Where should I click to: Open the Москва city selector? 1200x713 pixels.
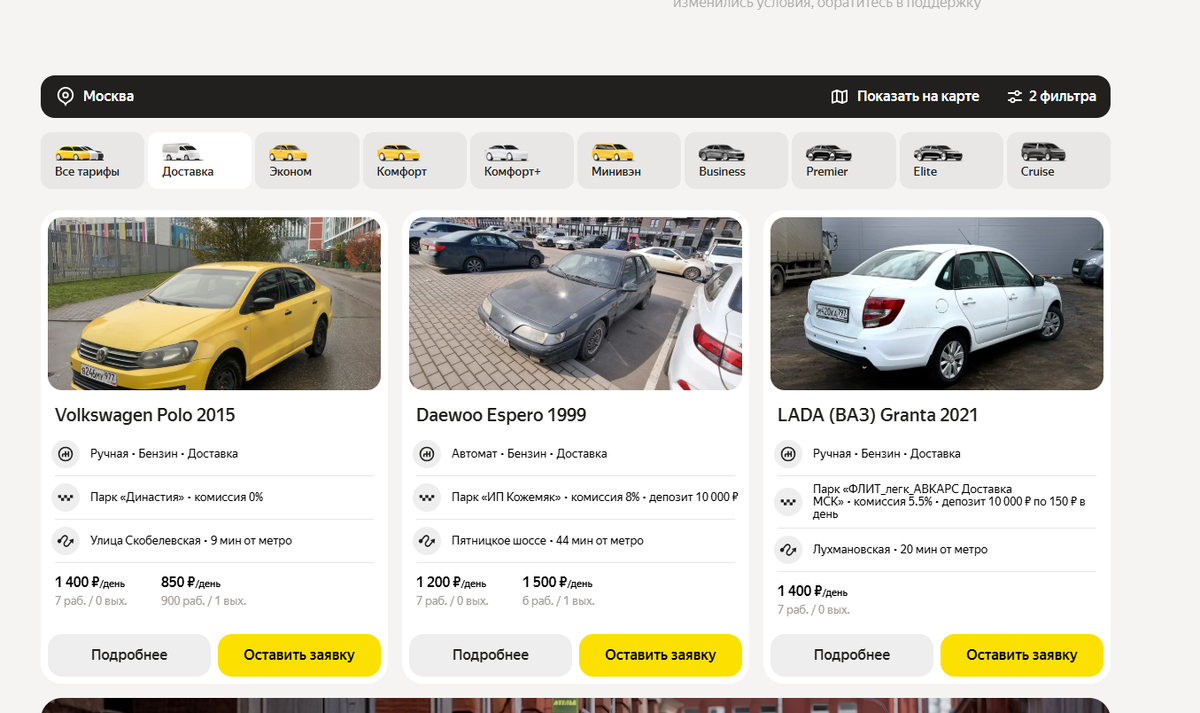pos(95,97)
